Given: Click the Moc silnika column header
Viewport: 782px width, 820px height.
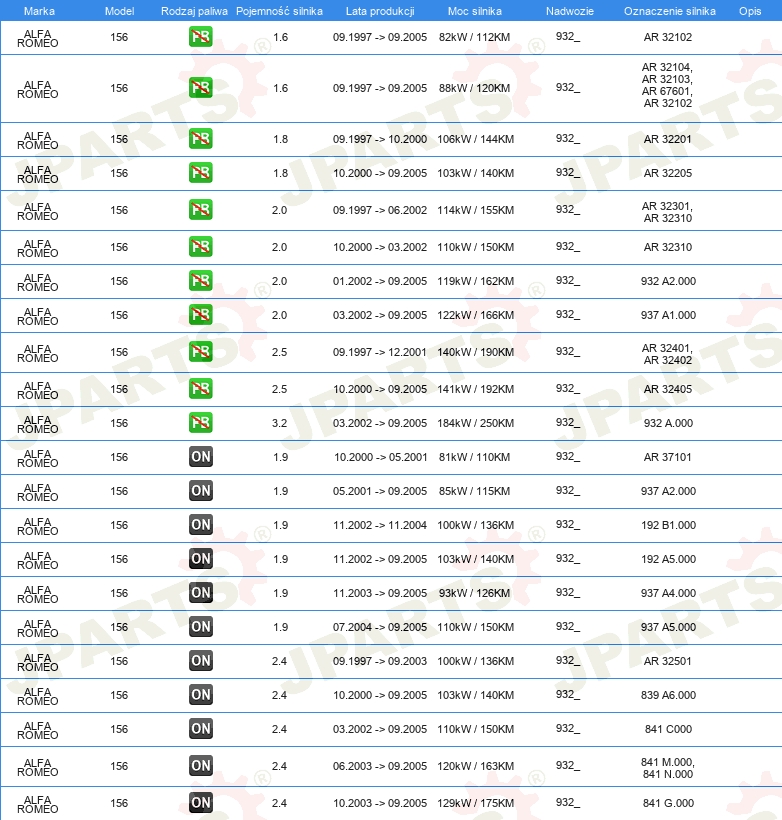Looking at the screenshot, I should click(x=474, y=11).
